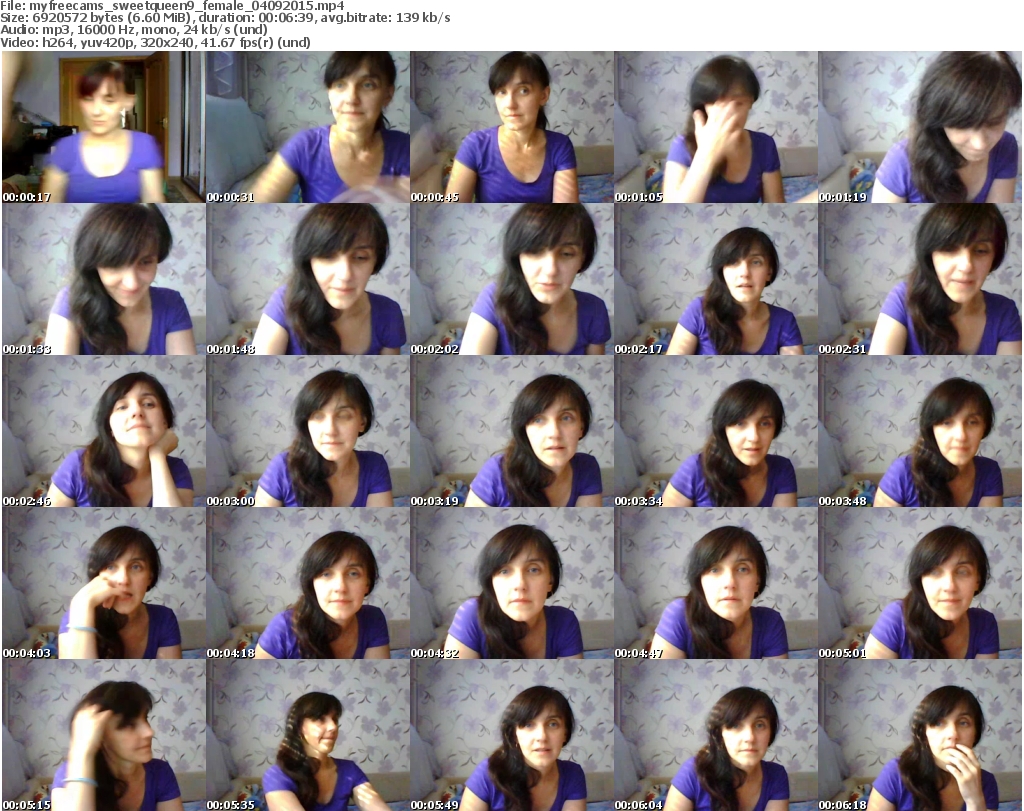Click the 00:06:18 video frame
This screenshot has height=811, width=1024.
pos(920,735)
